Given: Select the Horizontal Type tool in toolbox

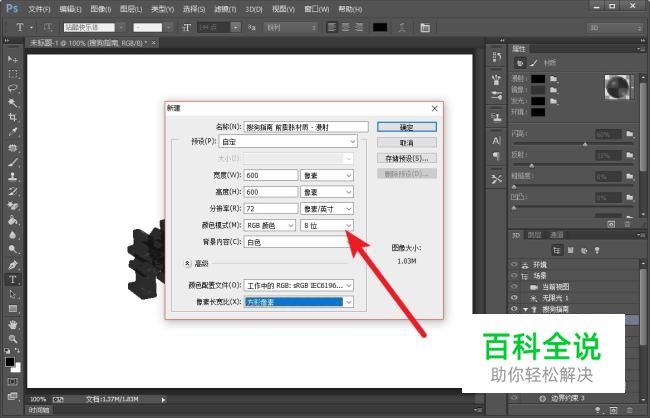Looking at the screenshot, I should [12, 279].
